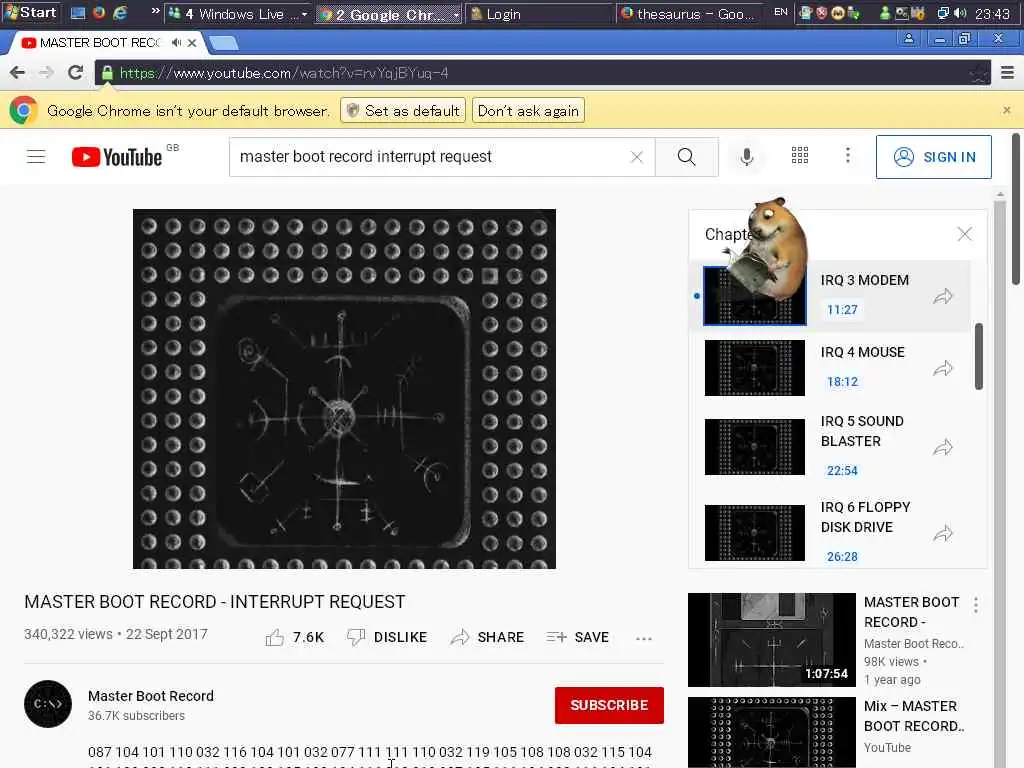Open YouTube settings three-dot menu
This screenshot has width=1024, height=768.
848,155
